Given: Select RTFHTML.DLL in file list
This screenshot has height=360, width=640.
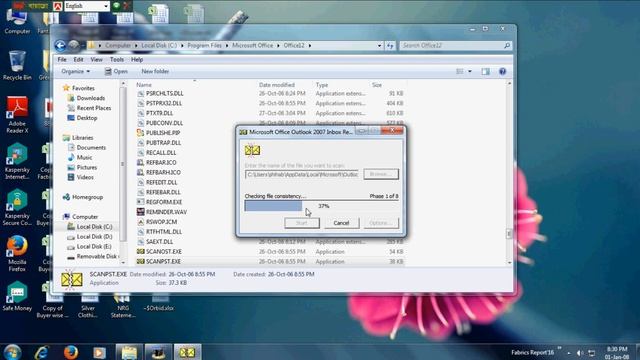Looking at the screenshot, I should [164, 232].
